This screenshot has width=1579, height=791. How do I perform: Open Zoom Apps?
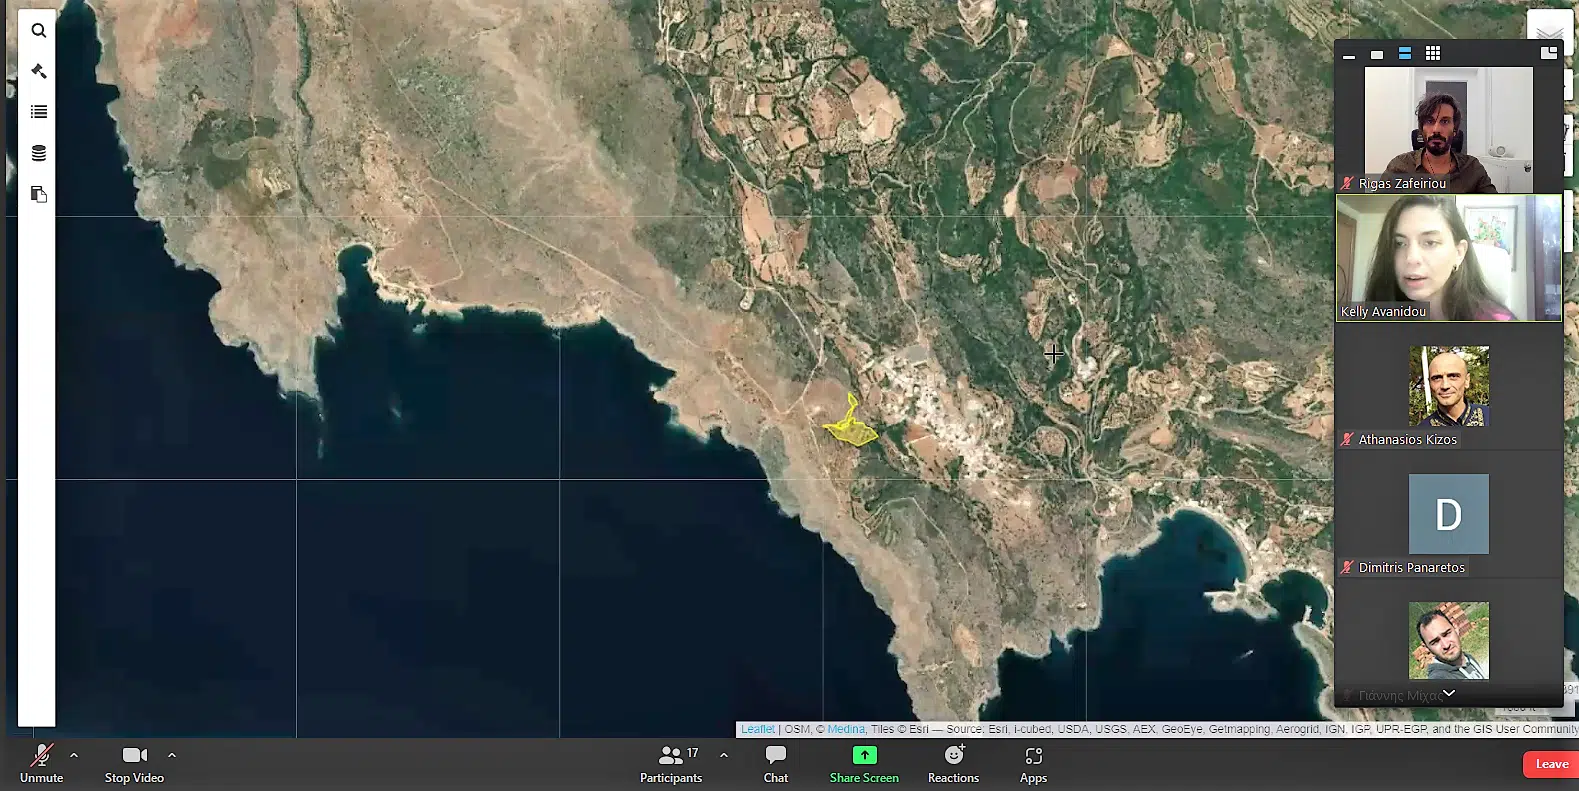click(1033, 764)
